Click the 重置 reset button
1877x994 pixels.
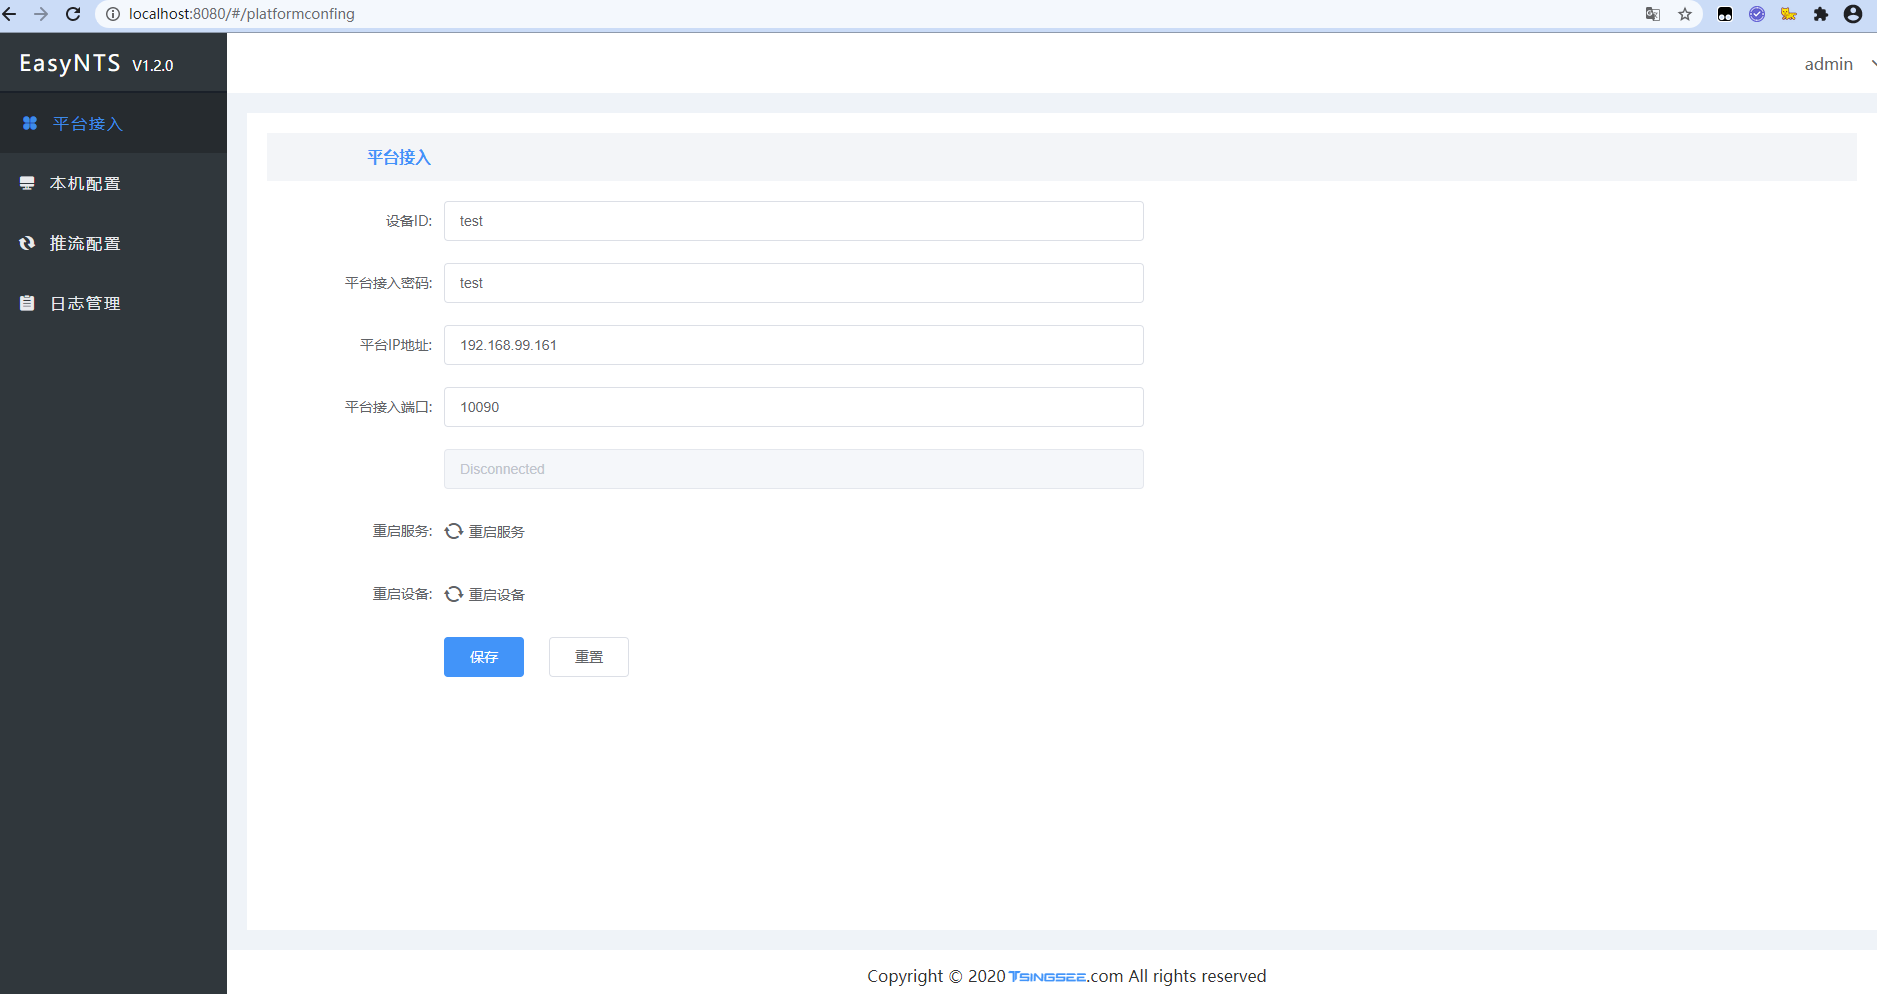(589, 657)
